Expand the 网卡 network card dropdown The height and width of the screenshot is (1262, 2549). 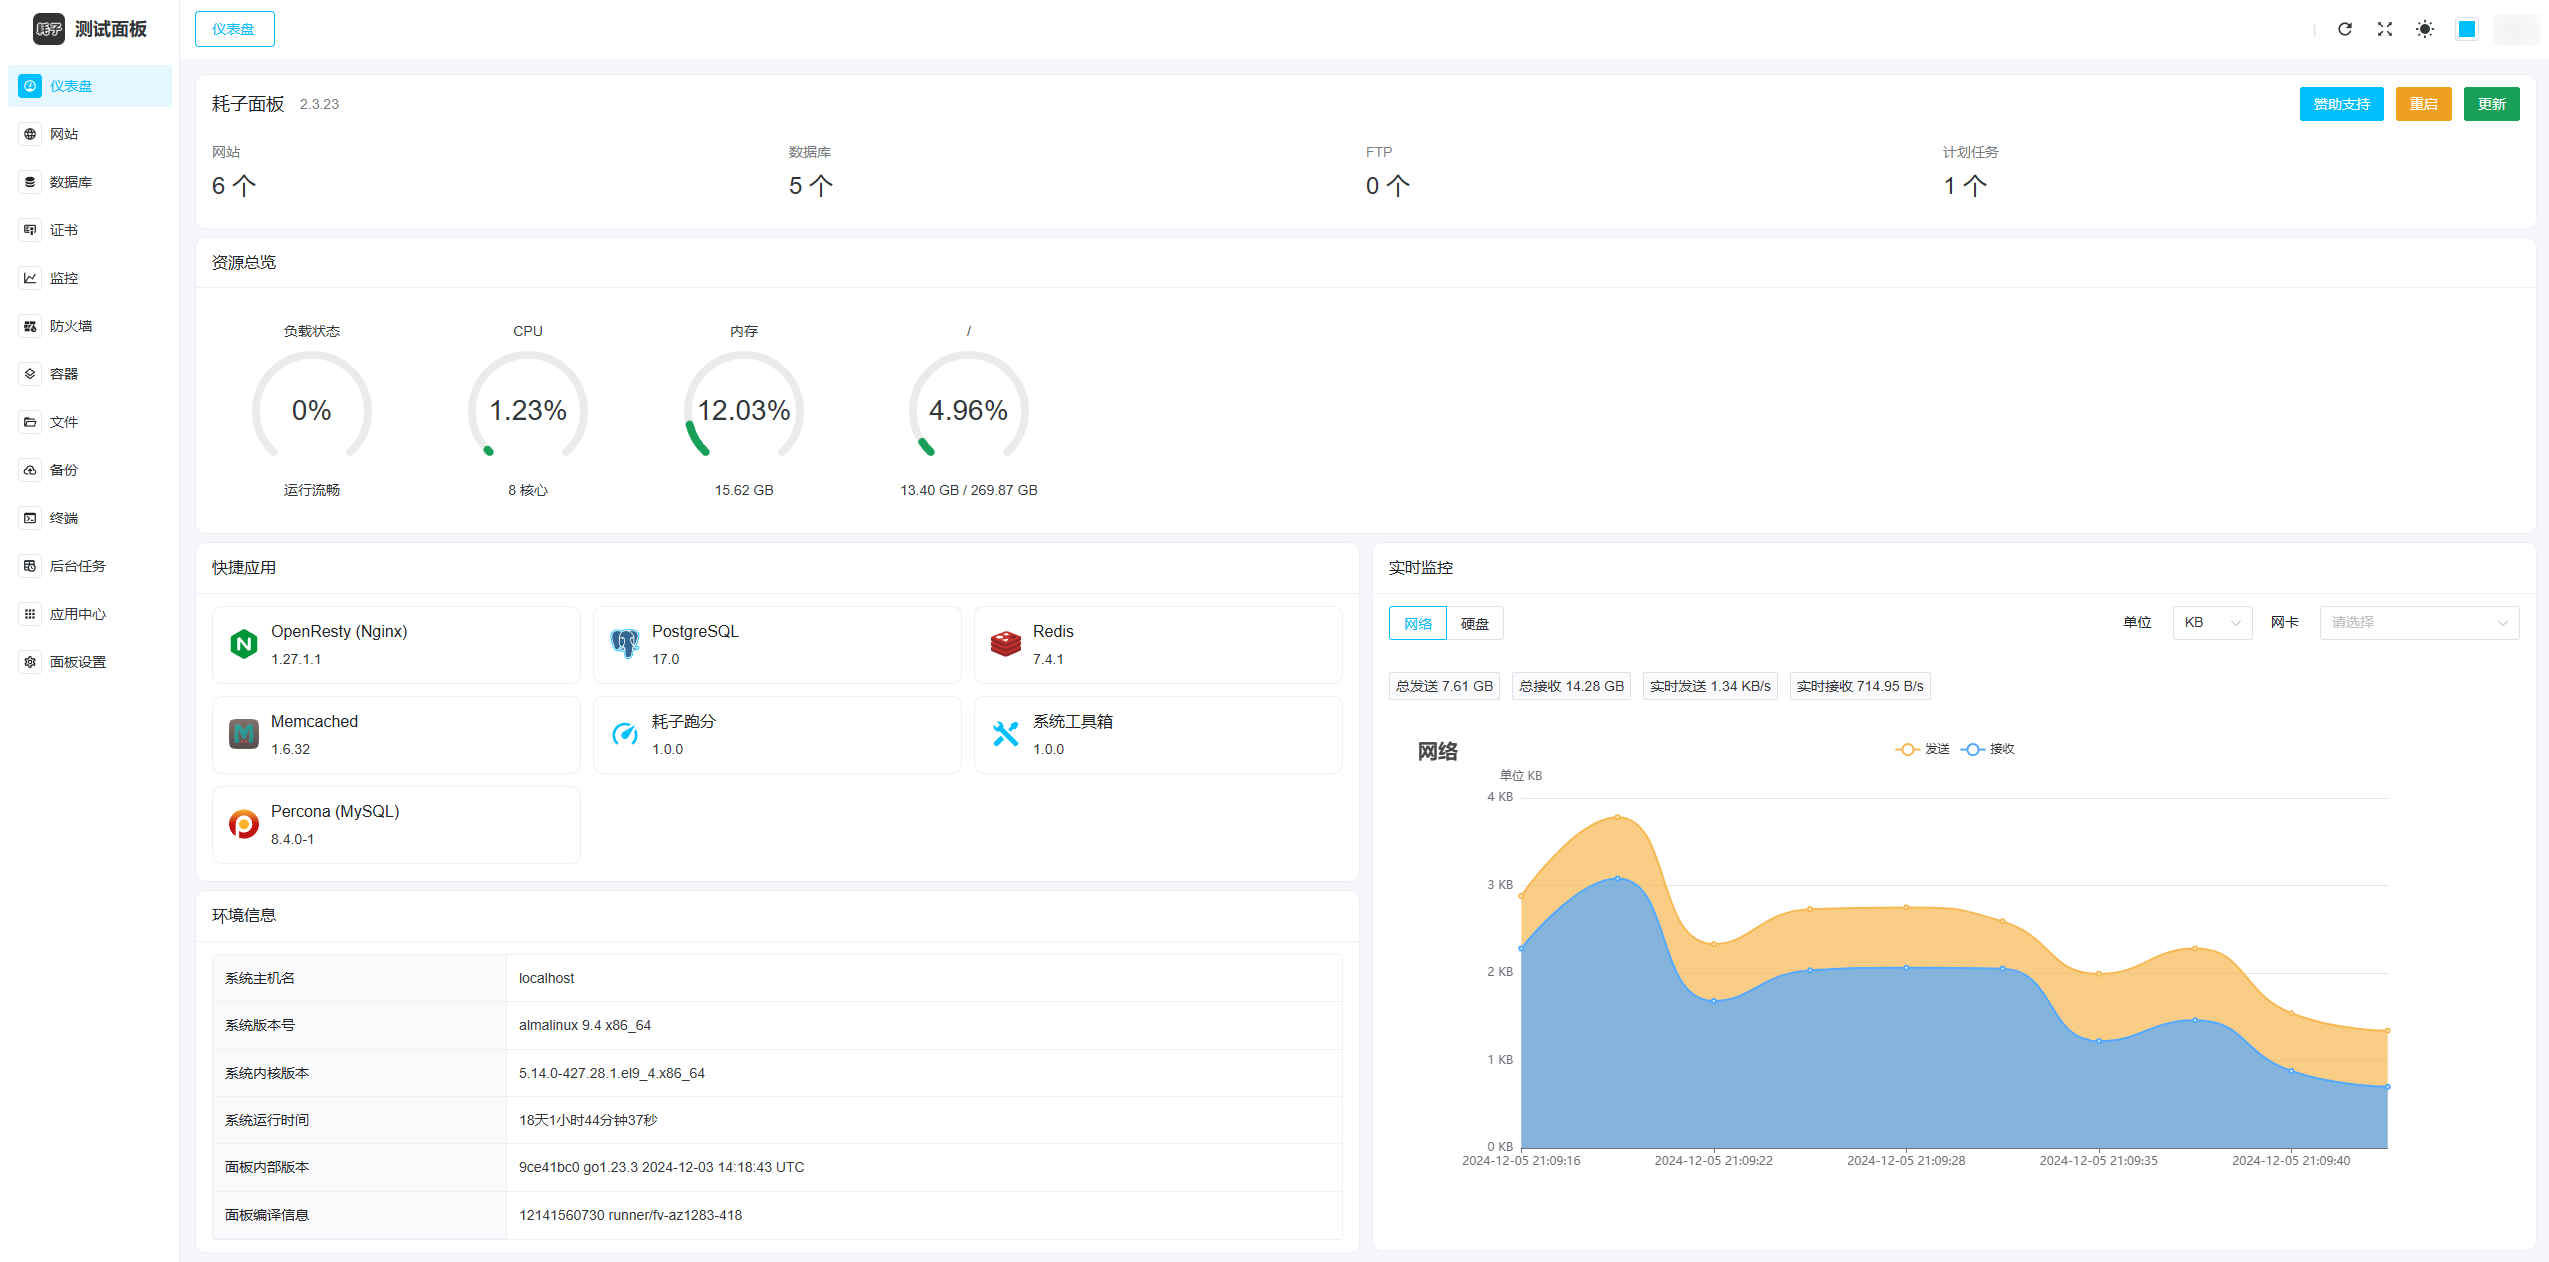tap(2418, 623)
